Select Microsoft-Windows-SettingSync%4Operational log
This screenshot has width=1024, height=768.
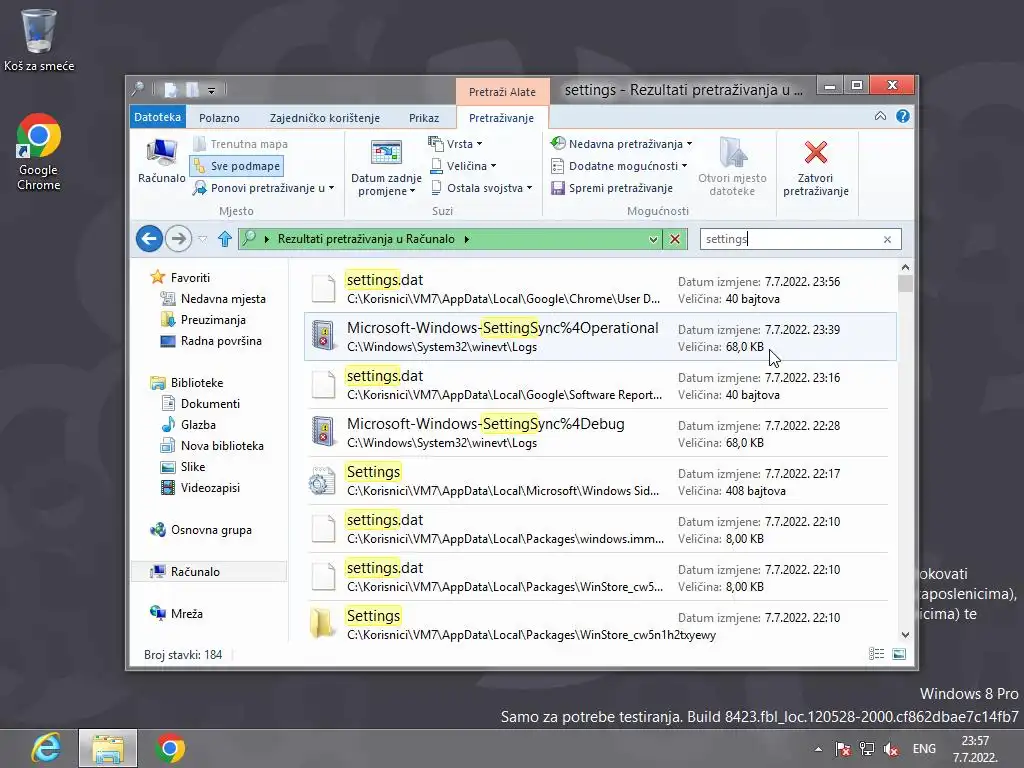coord(600,336)
